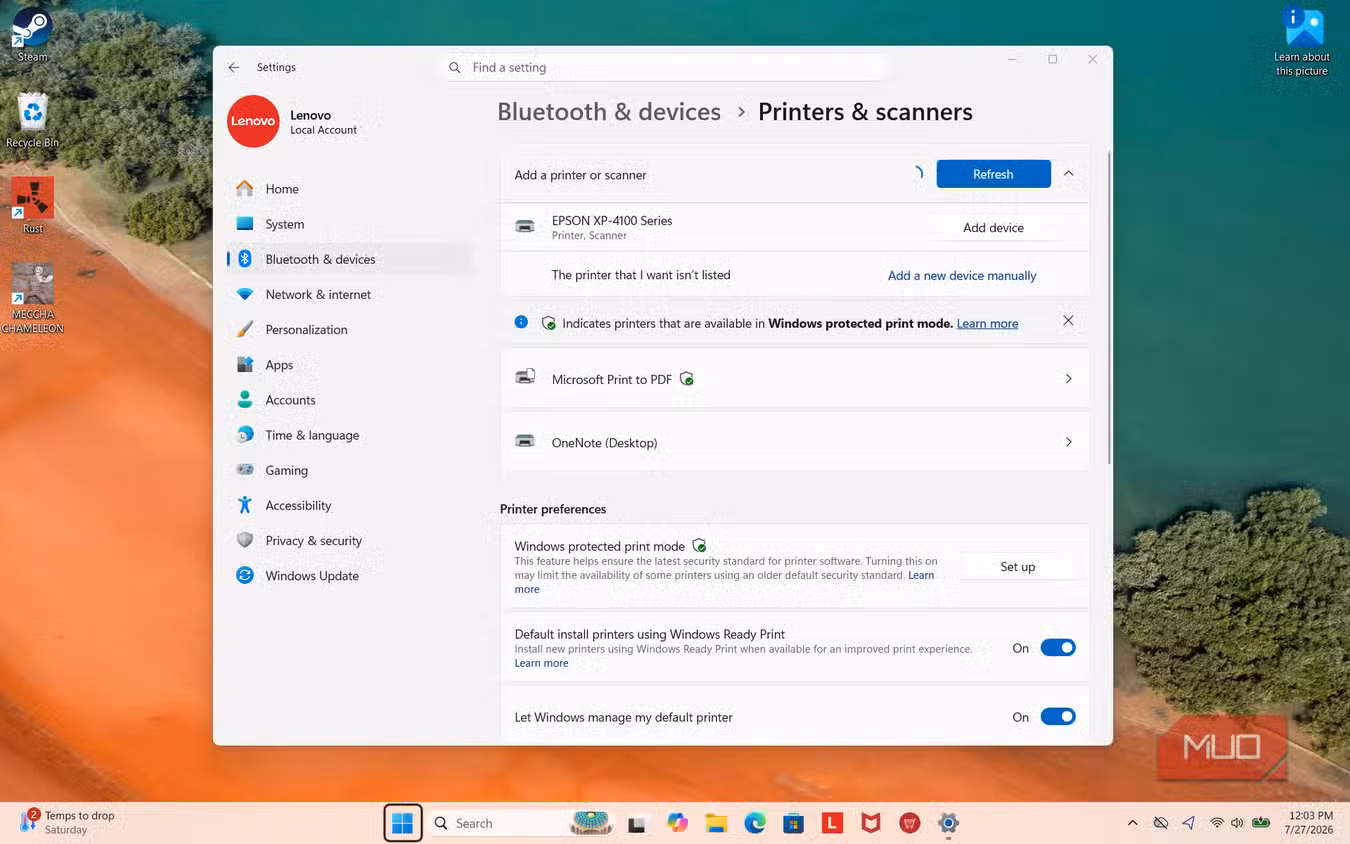This screenshot has width=1350, height=844.
Task: Click Add a new device manually link
Action: click(962, 276)
